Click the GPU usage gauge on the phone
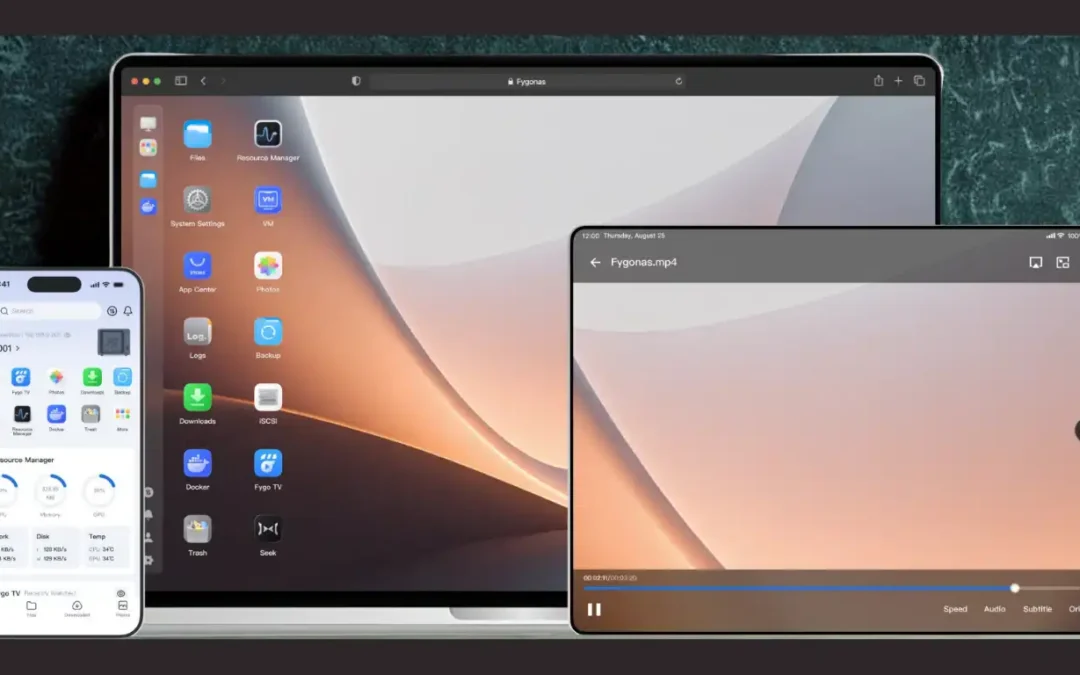Screen dimensions: 1080x675 click(99, 490)
